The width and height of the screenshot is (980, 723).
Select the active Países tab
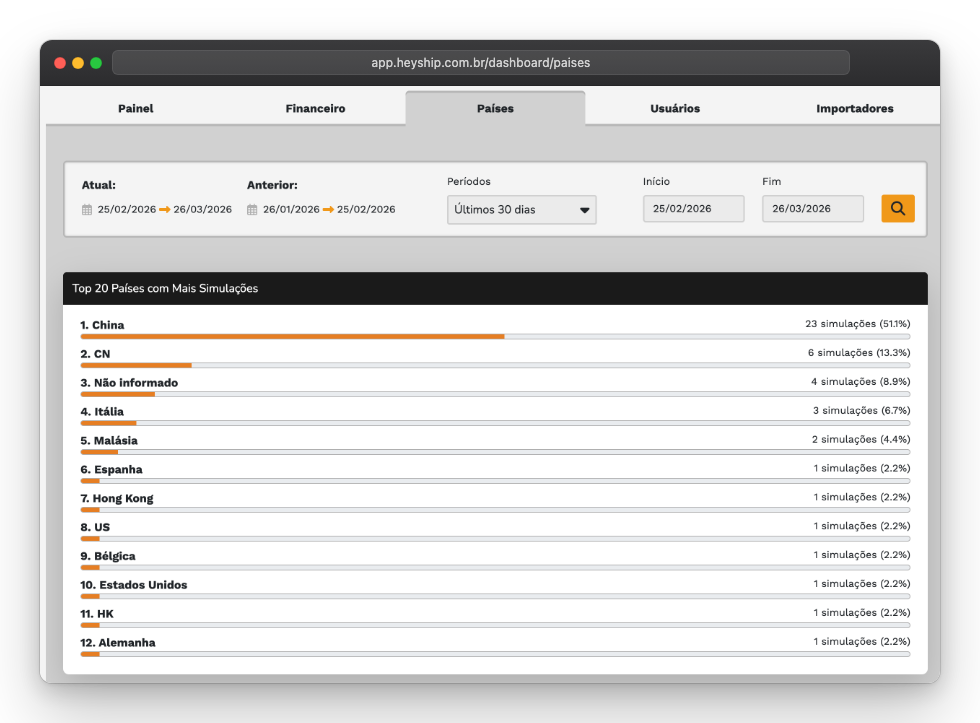494,107
